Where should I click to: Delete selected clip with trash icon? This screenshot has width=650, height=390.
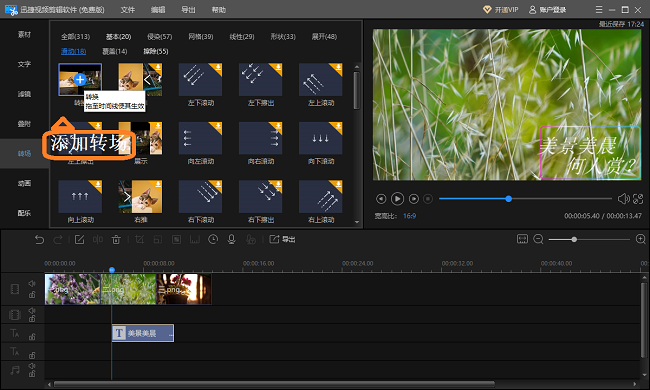pyautogui.click(x=116, y=240)
